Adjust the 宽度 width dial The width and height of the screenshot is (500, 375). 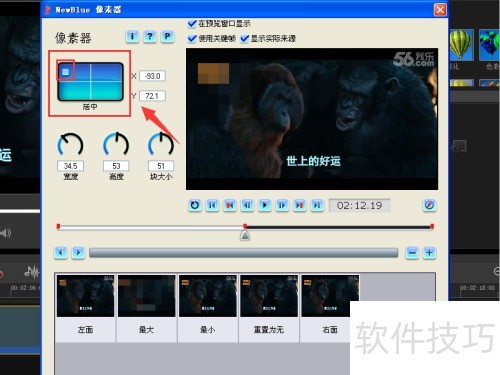(70, 145)
